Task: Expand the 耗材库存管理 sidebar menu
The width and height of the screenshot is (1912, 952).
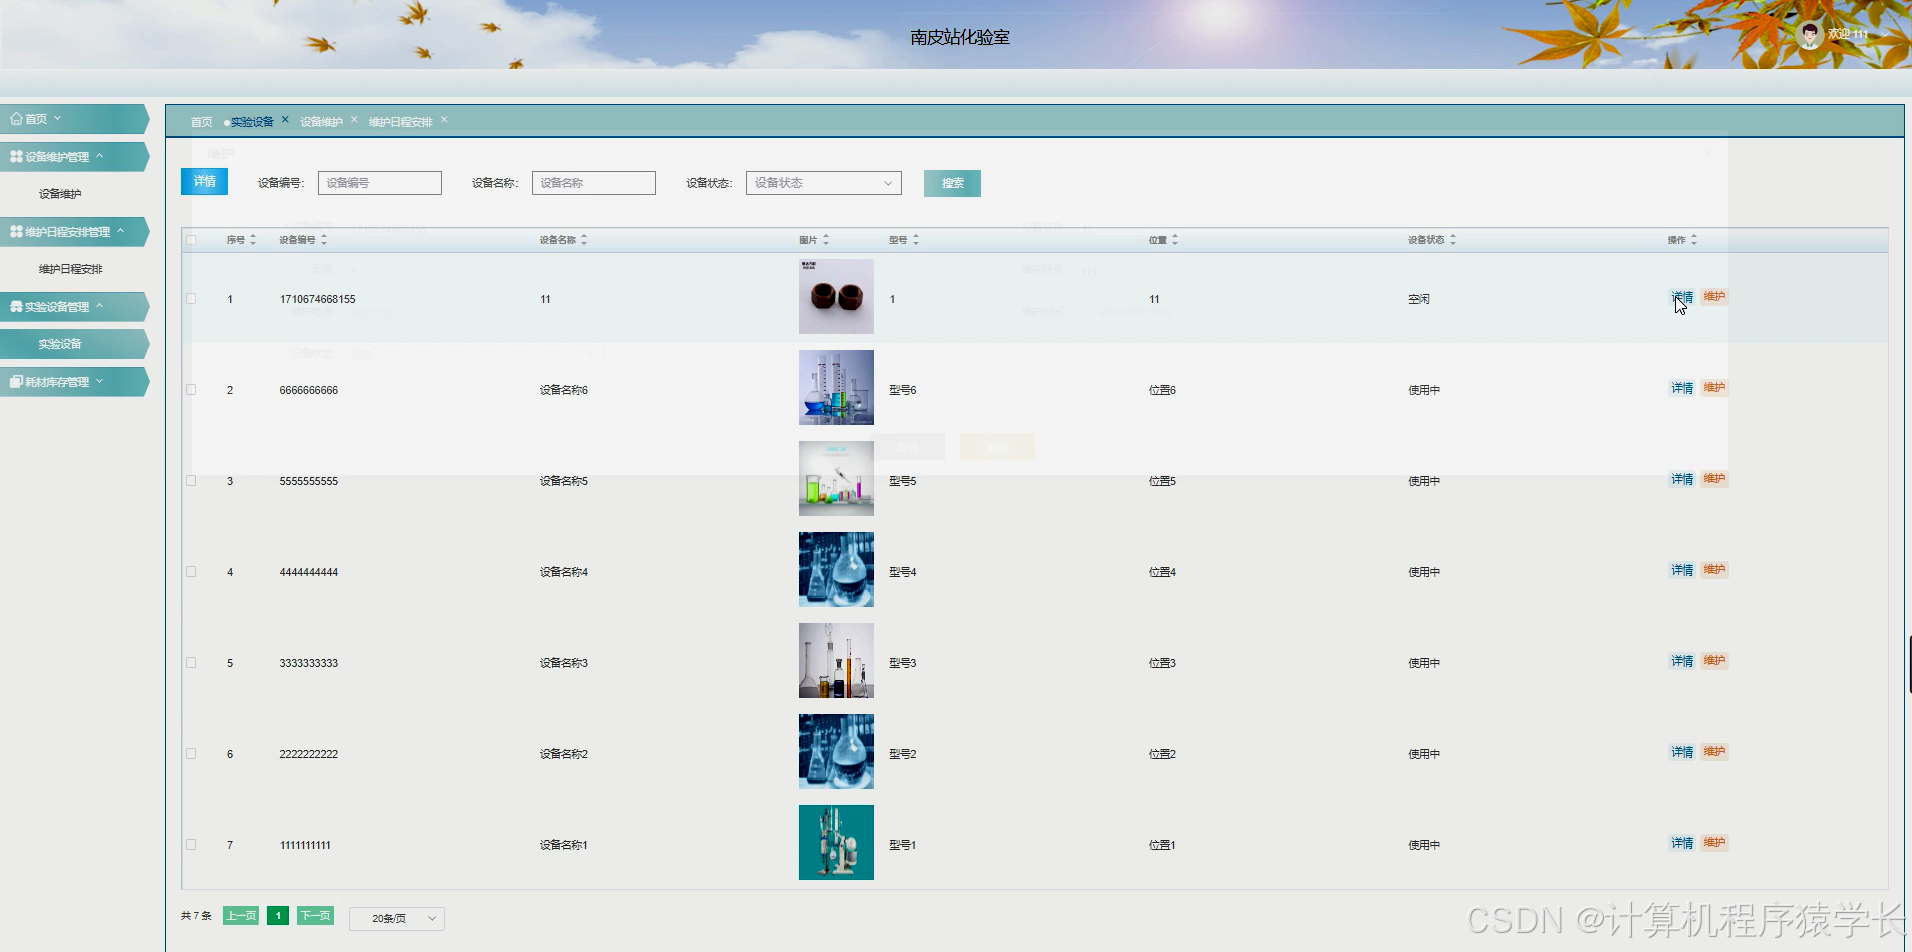Action: (74, 382)
